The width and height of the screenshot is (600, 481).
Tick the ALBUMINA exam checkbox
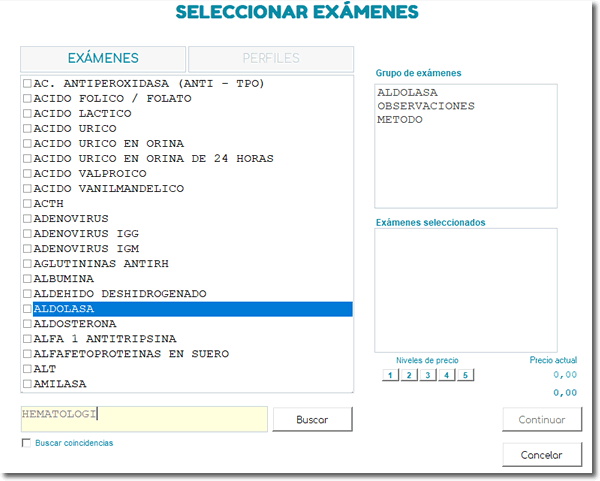[27, 279]
